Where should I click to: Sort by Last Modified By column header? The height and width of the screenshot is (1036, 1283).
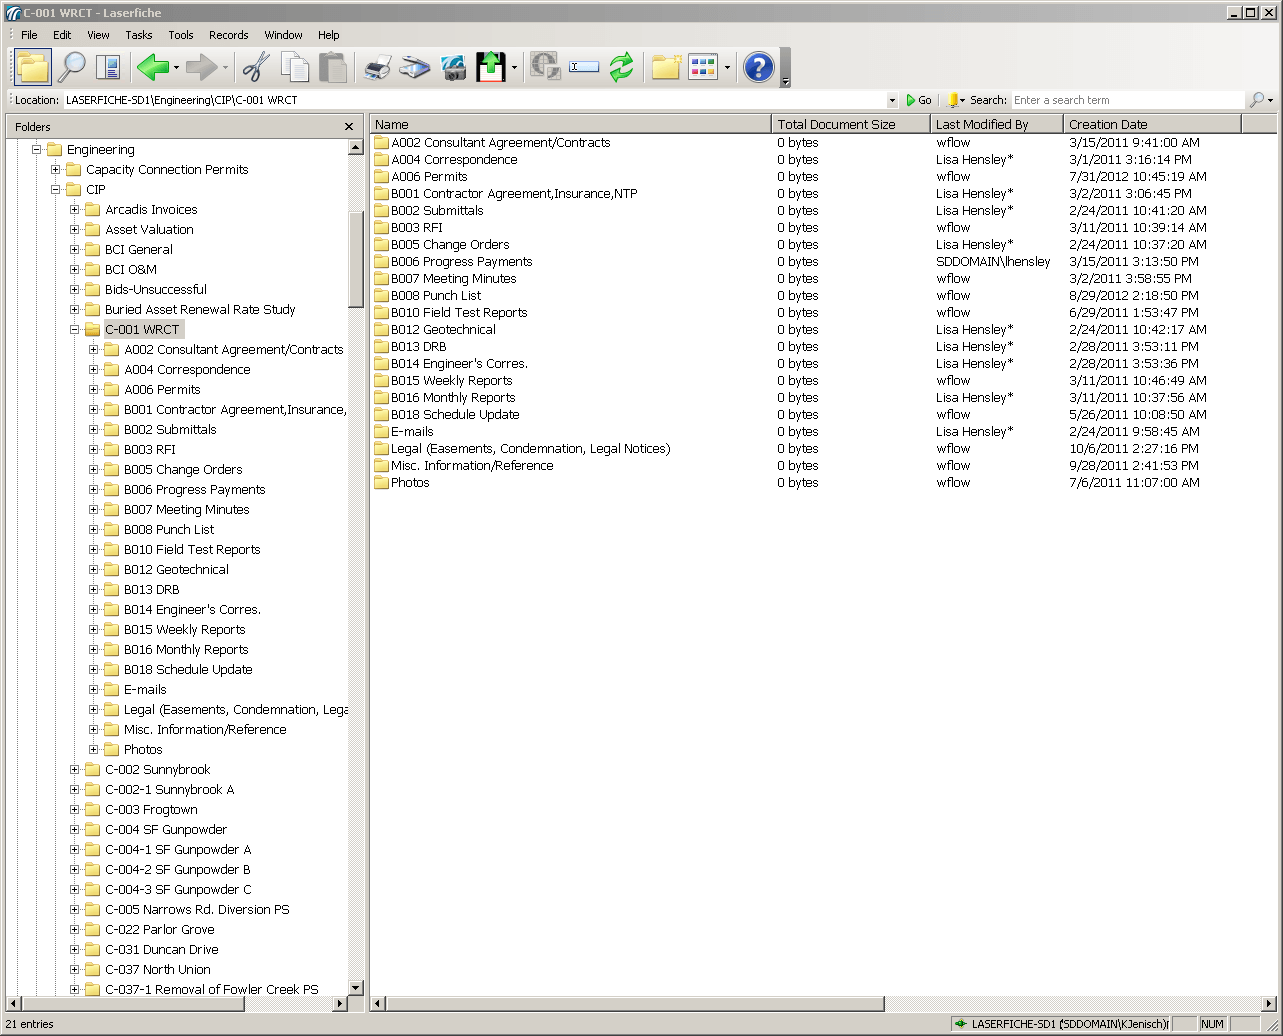[997, 124]
